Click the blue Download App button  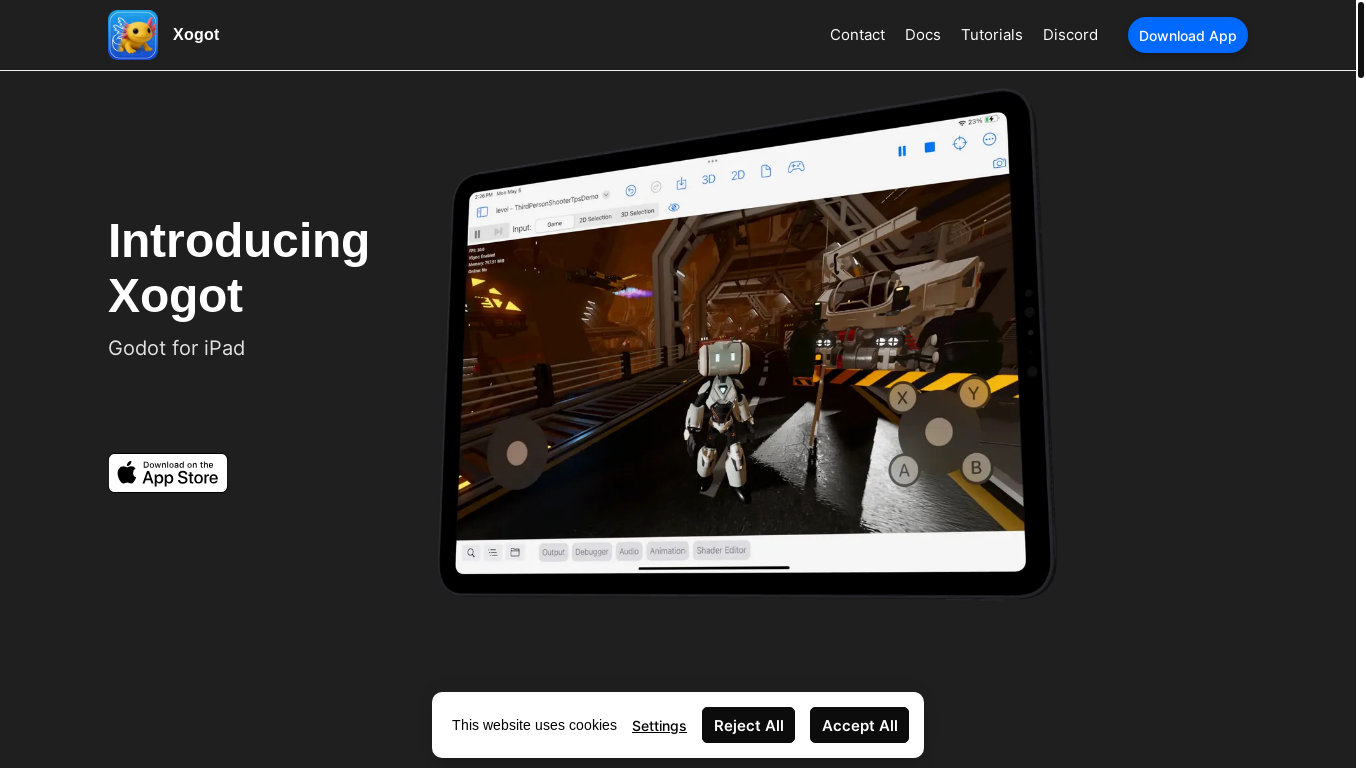[1188, 35]
